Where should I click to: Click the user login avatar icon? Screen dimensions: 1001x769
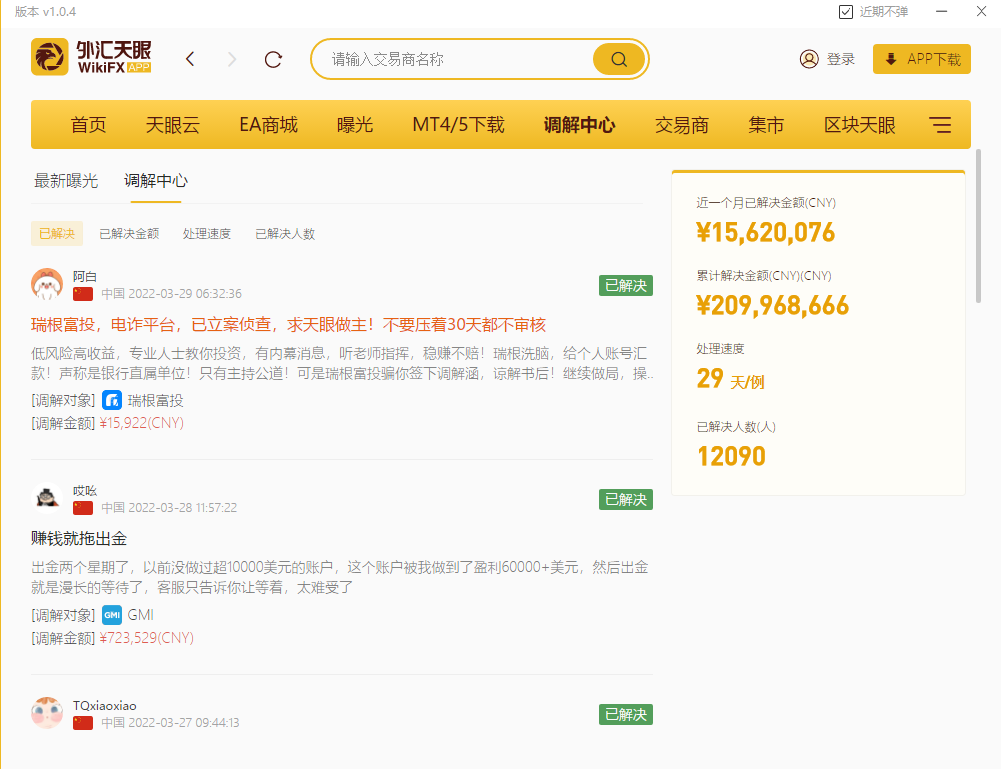click(x=809, y=59)
